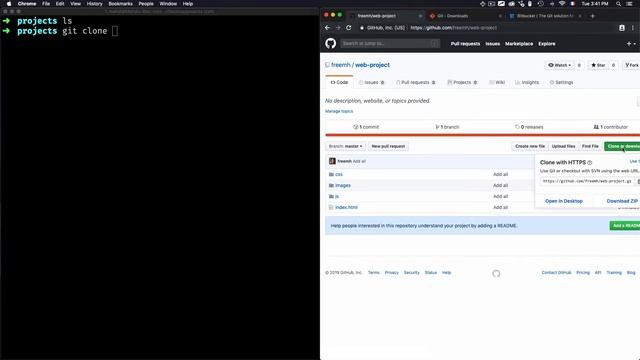Open the Wiki tab
640x360 pixels.
497,82
